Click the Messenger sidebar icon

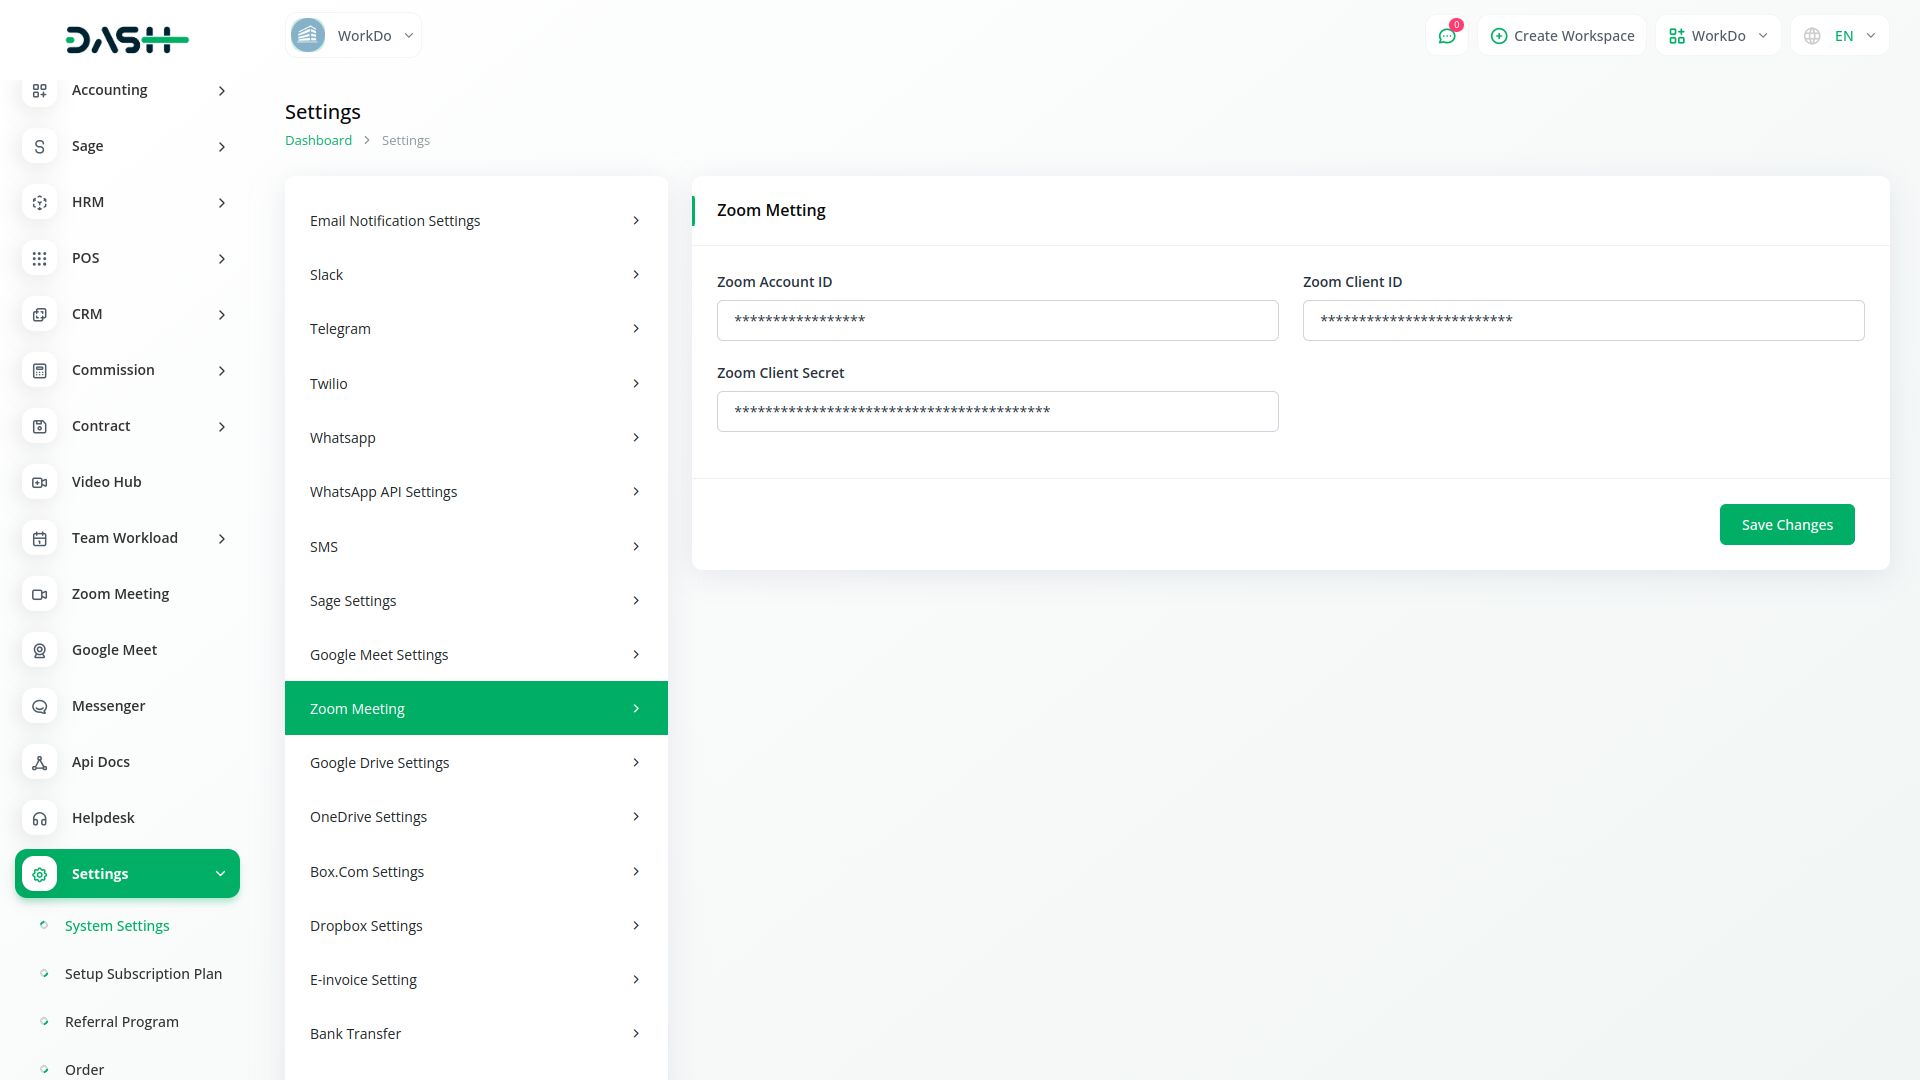tap(39, 706)
